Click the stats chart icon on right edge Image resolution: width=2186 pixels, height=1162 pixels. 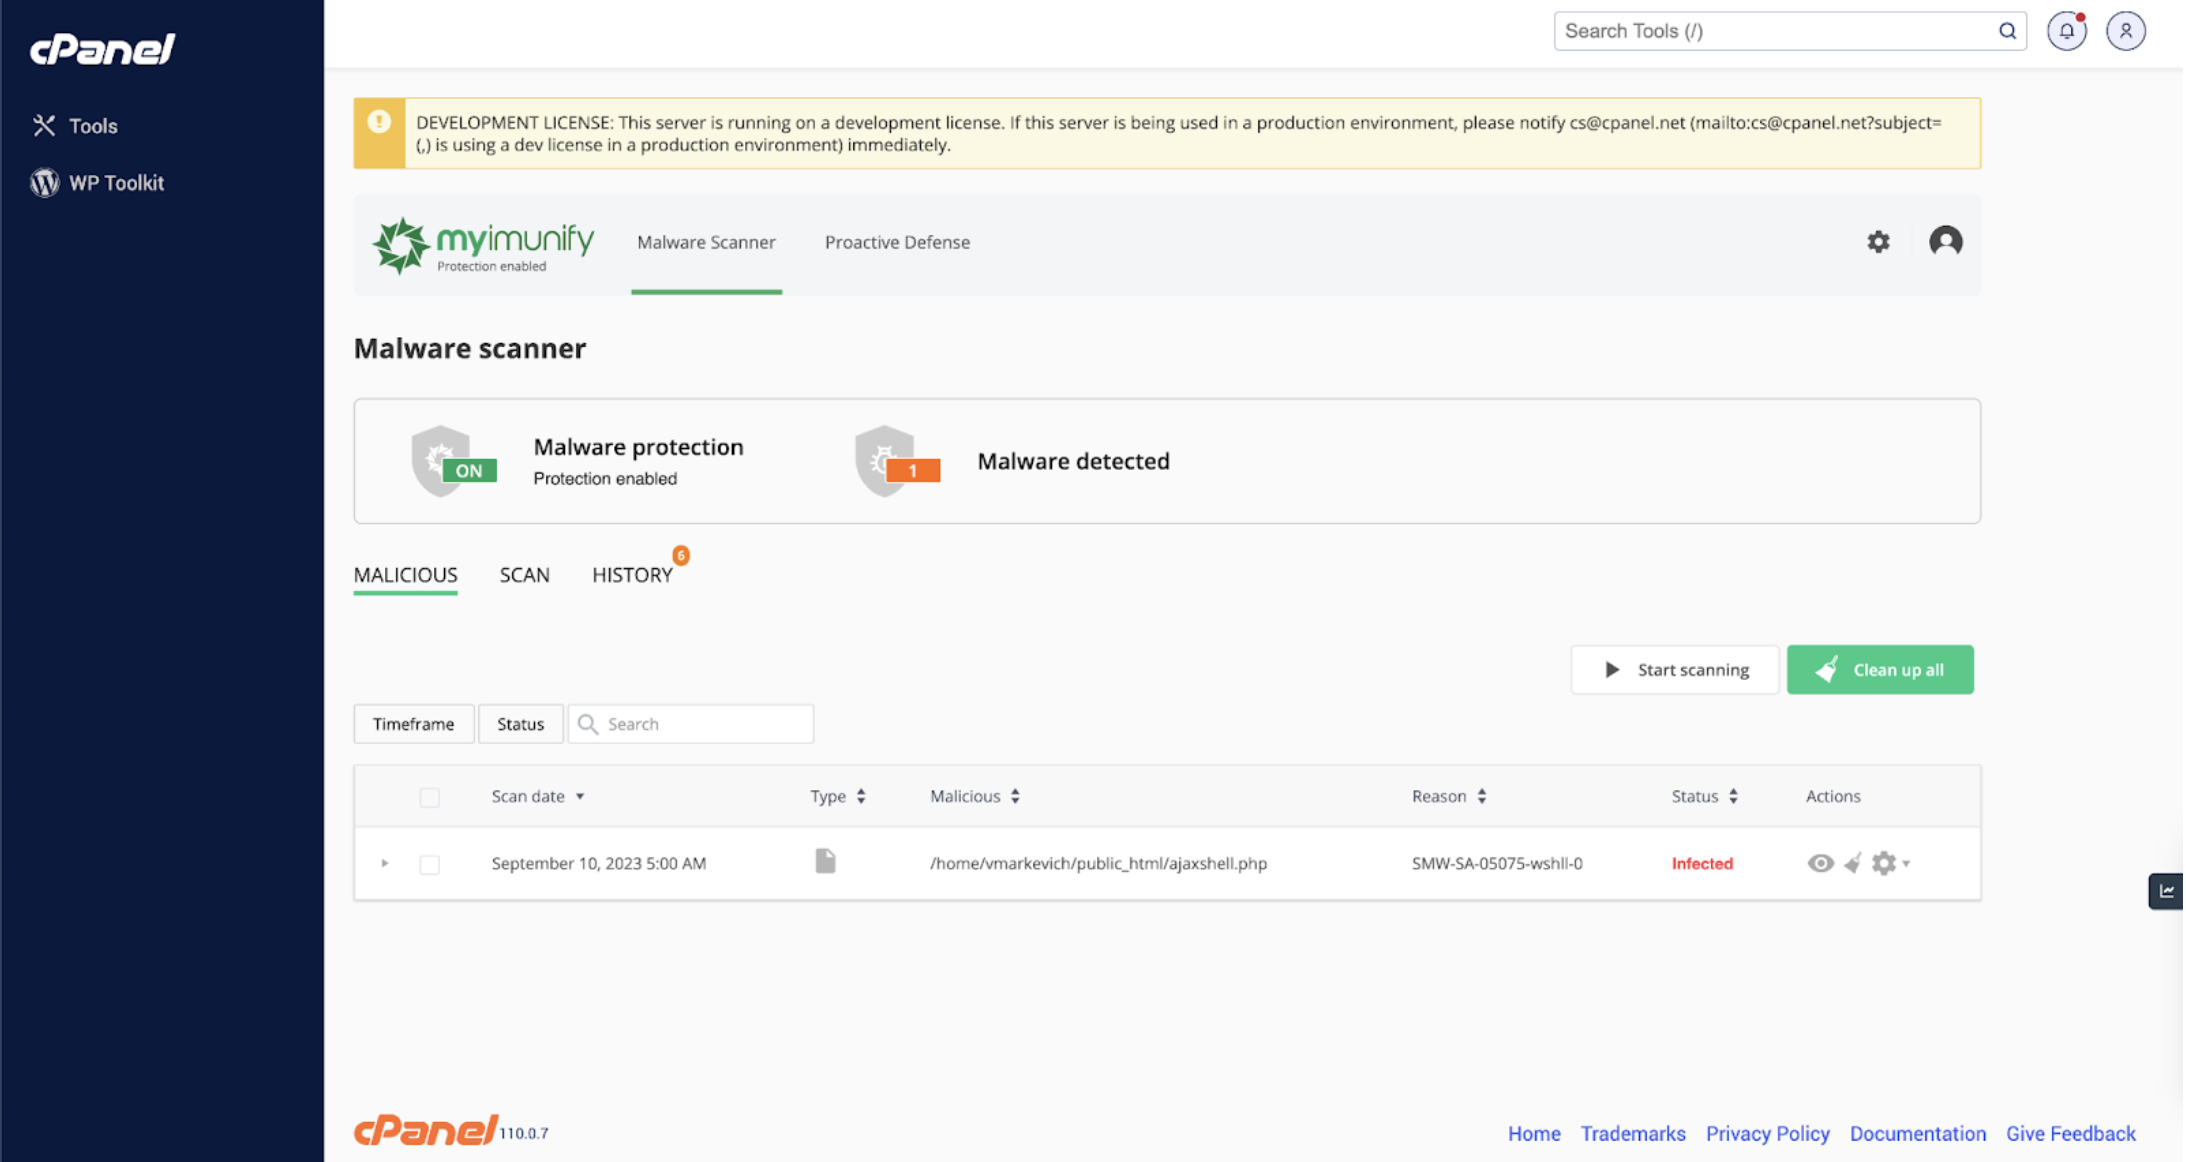[x=2166, y=891]
